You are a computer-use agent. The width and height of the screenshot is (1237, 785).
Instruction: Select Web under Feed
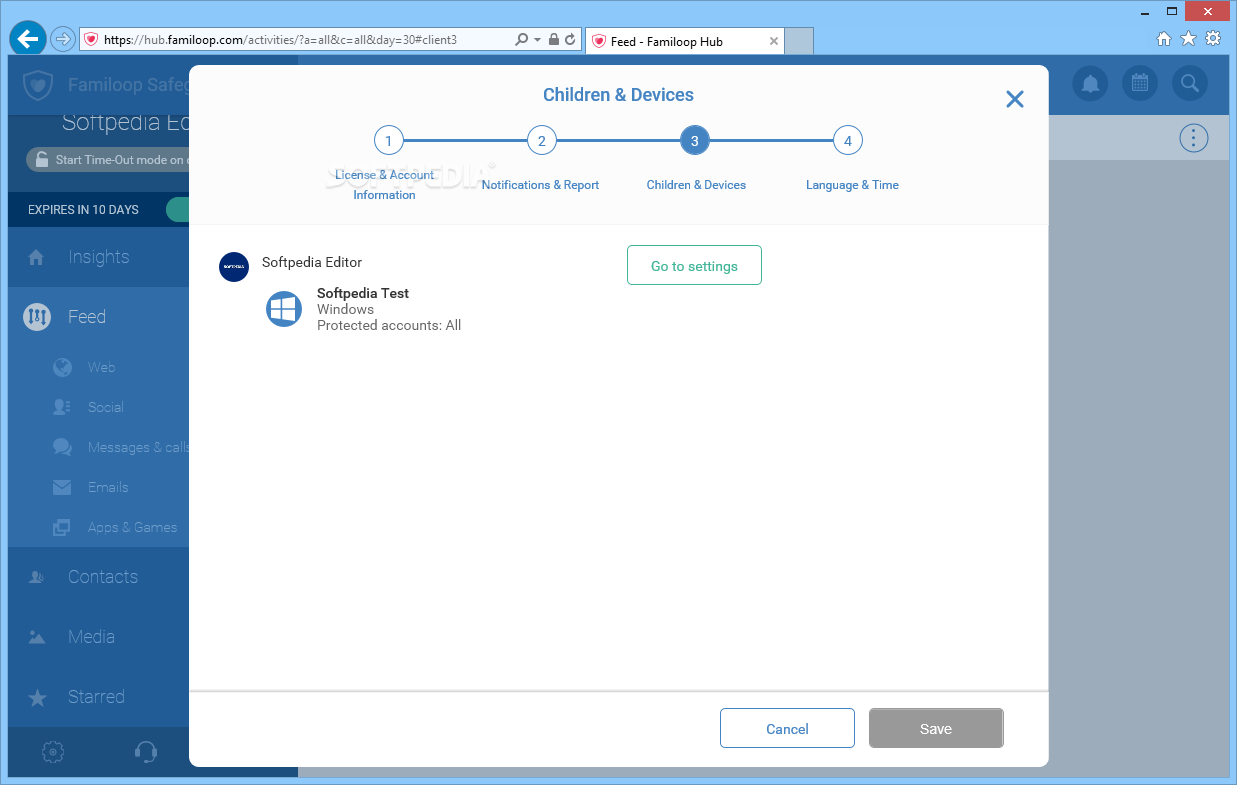(x=101, y=367)
